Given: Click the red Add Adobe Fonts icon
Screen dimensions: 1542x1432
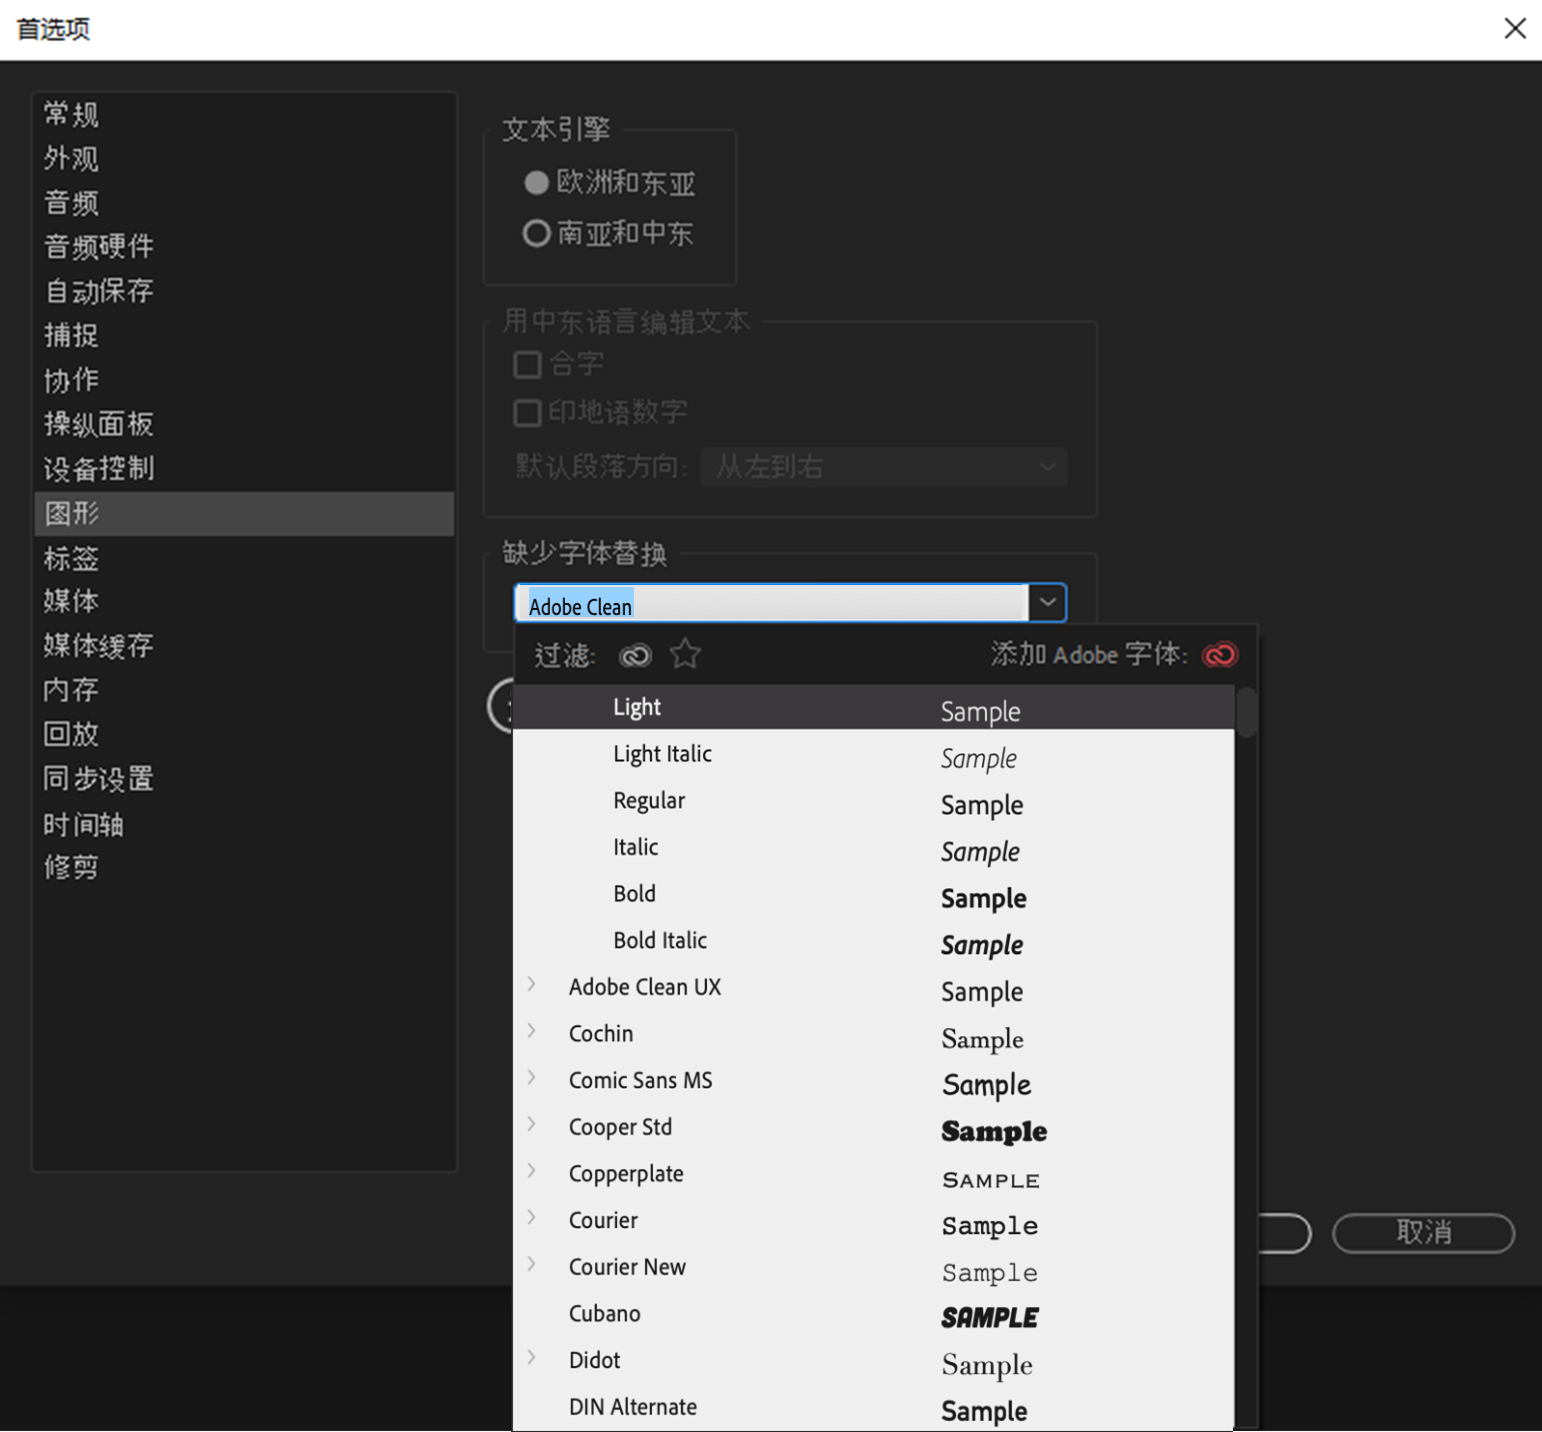Looking at the screenshot, I should [x=1219, y=655].
